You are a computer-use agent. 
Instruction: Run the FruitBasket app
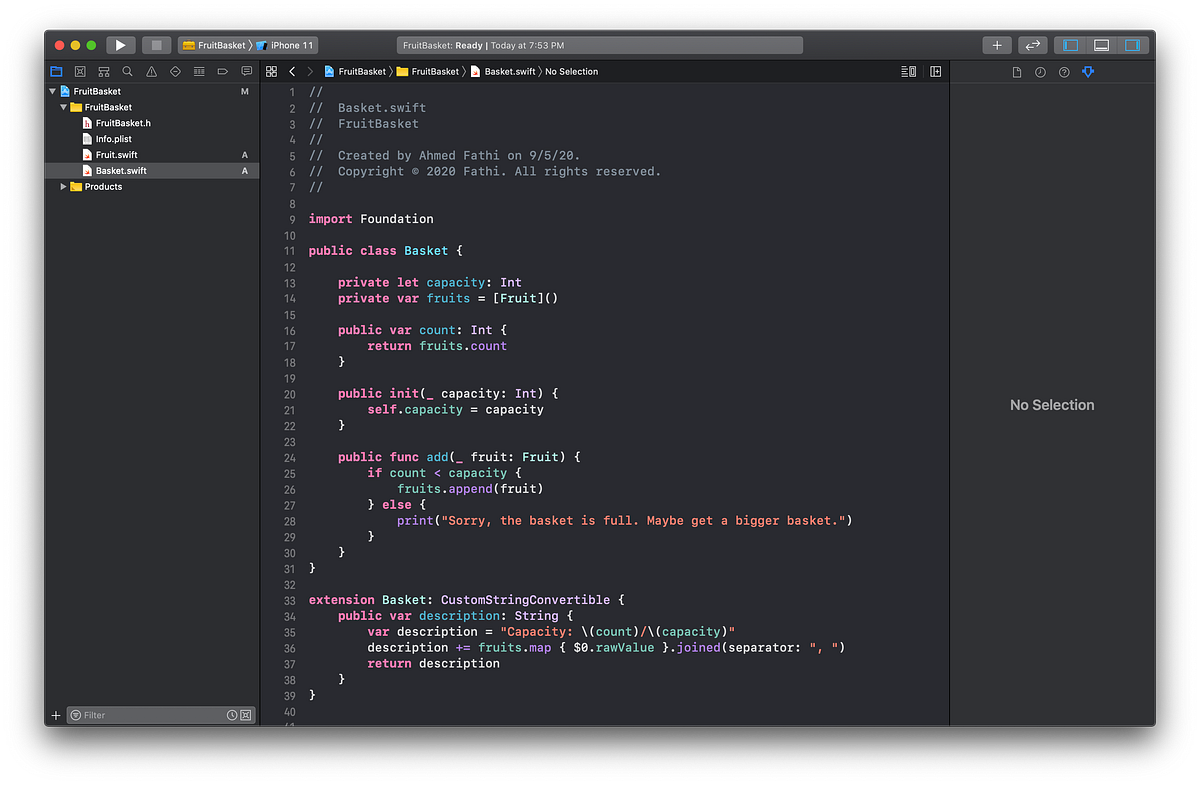(x=120, y=44)
